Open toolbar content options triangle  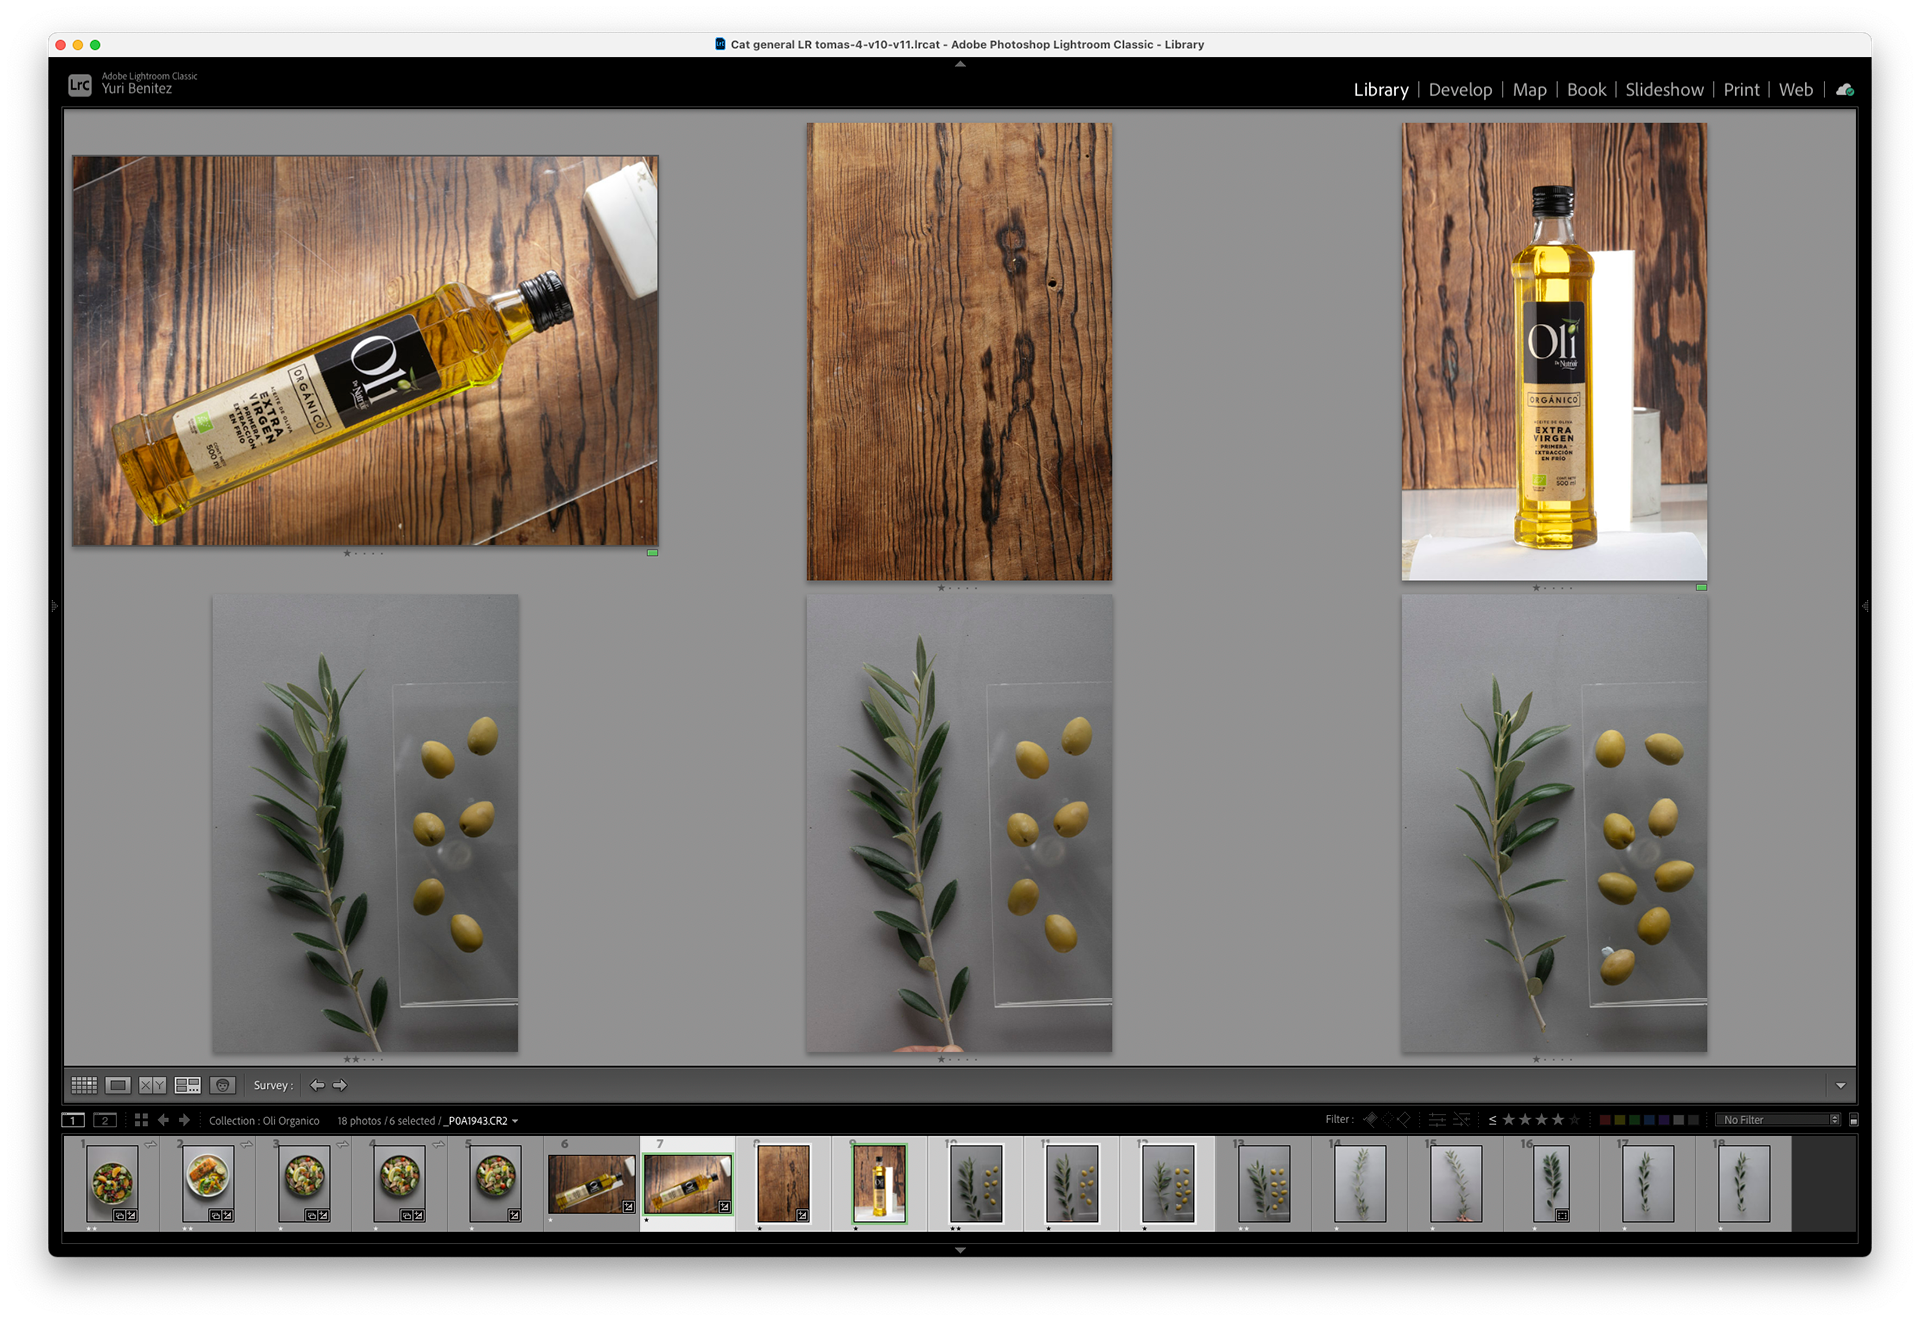[x=1840, y=1085]
